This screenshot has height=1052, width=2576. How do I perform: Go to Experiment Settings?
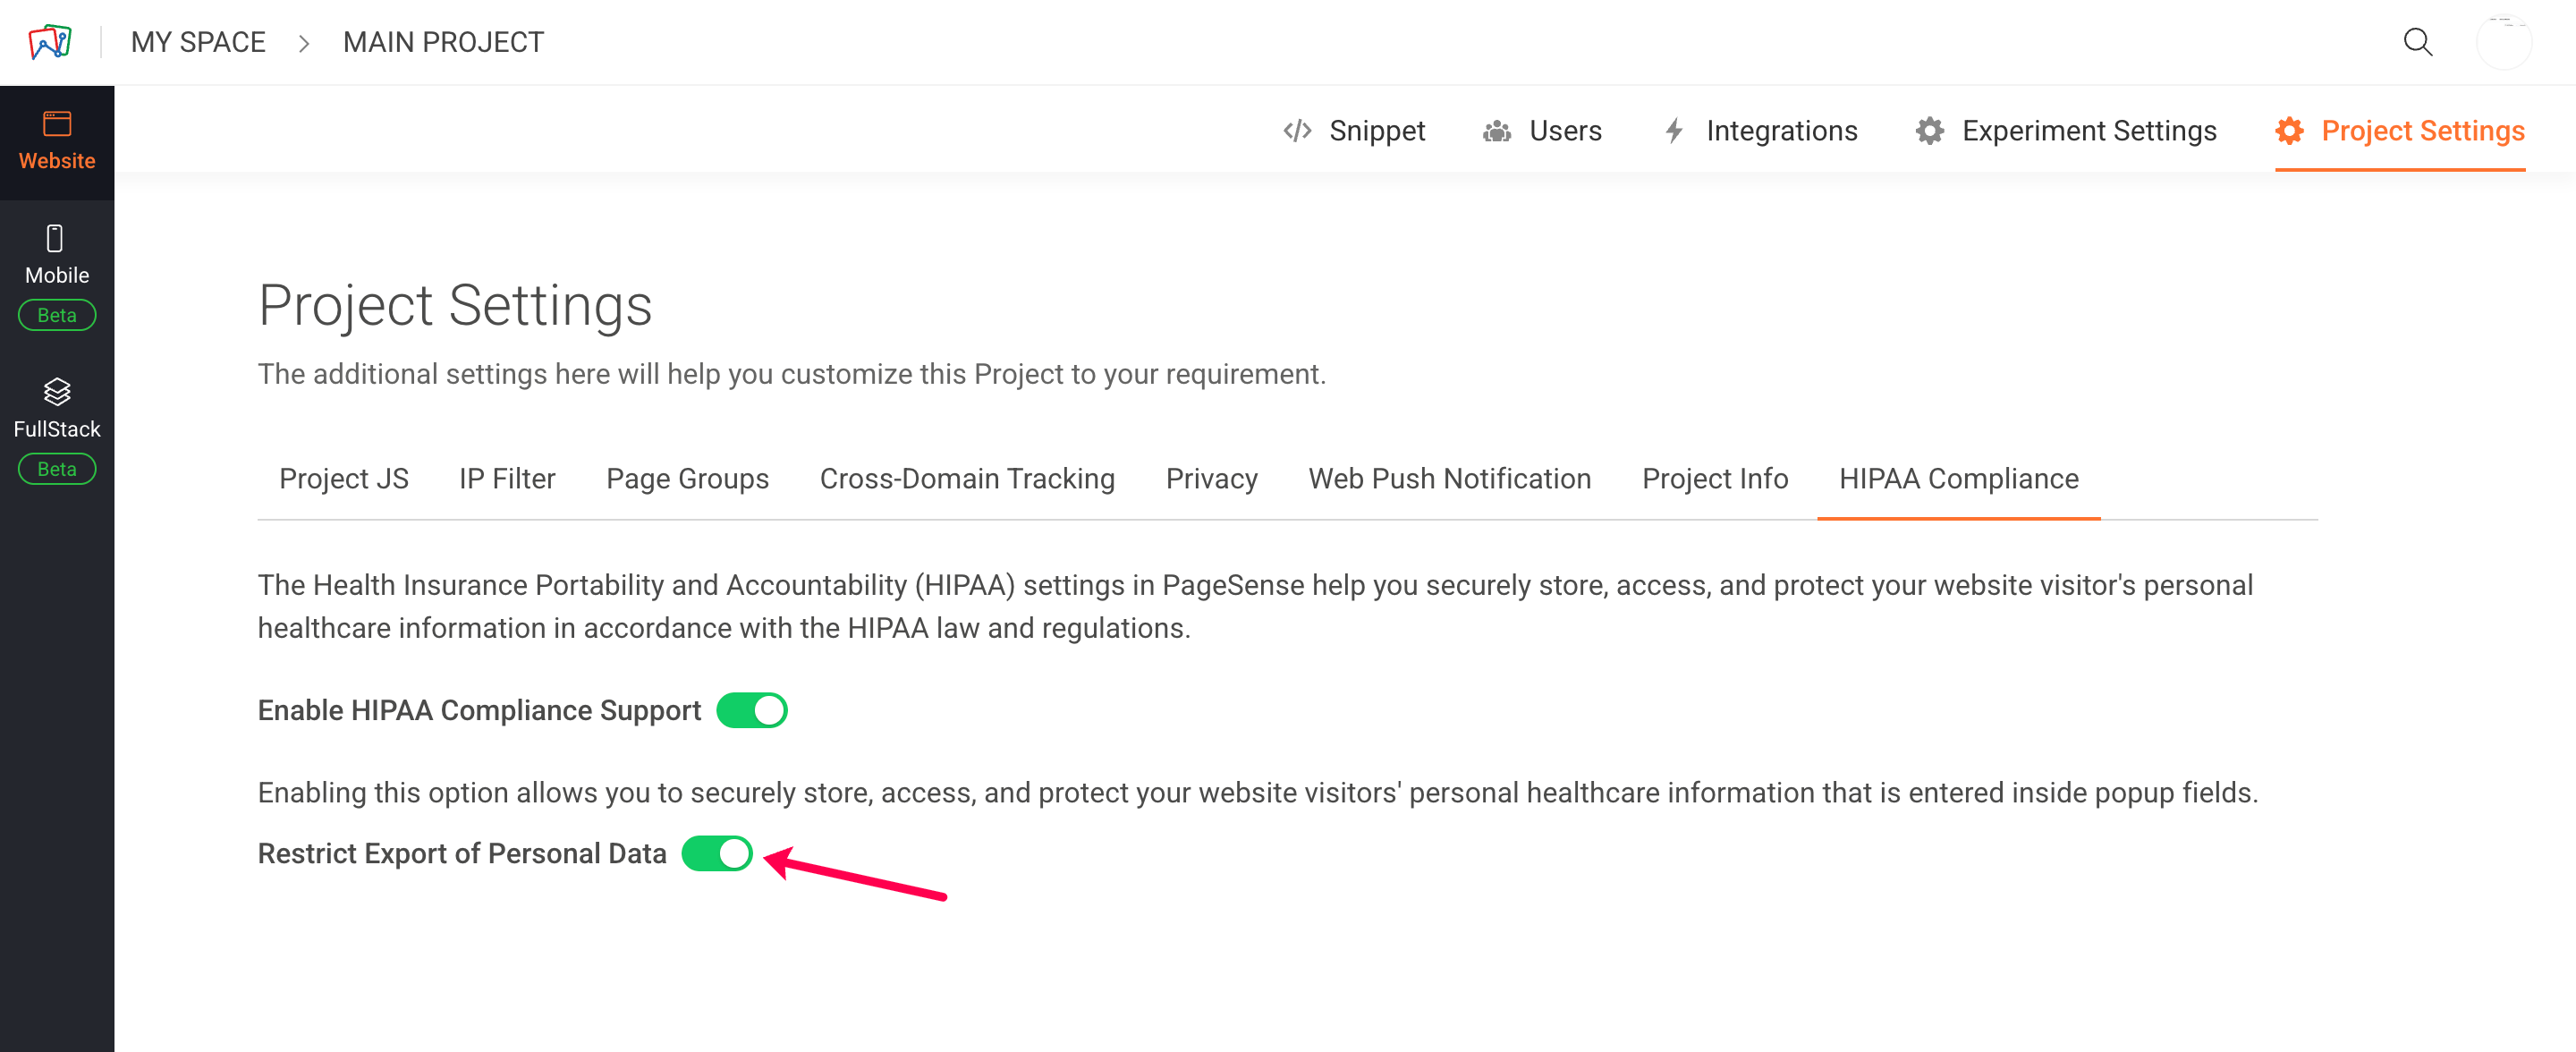[2067, 131]
